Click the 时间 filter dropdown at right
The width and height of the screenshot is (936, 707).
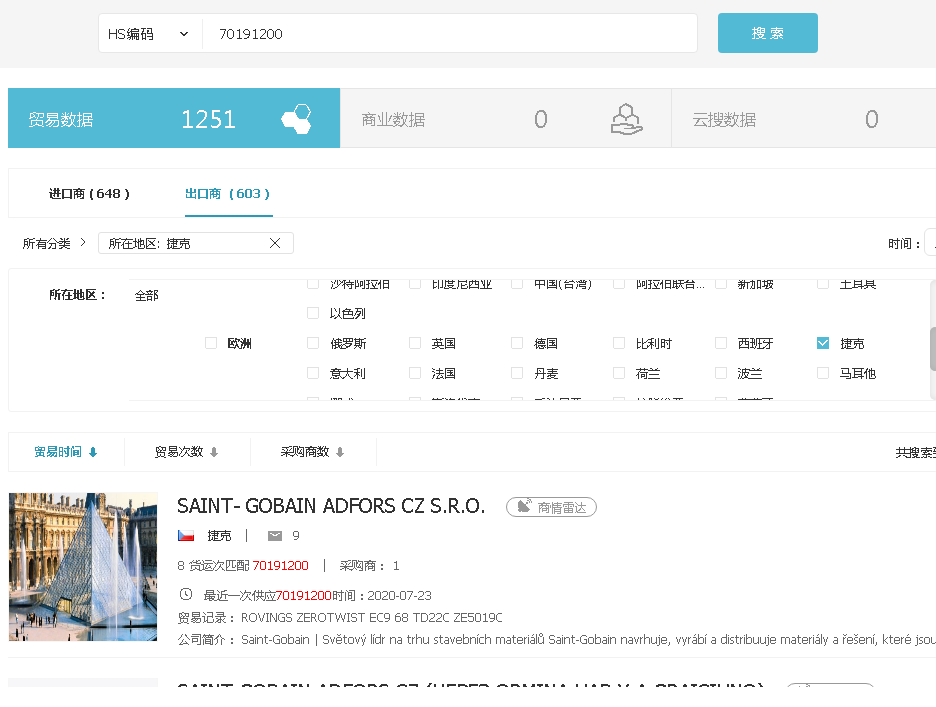point(930,243)
